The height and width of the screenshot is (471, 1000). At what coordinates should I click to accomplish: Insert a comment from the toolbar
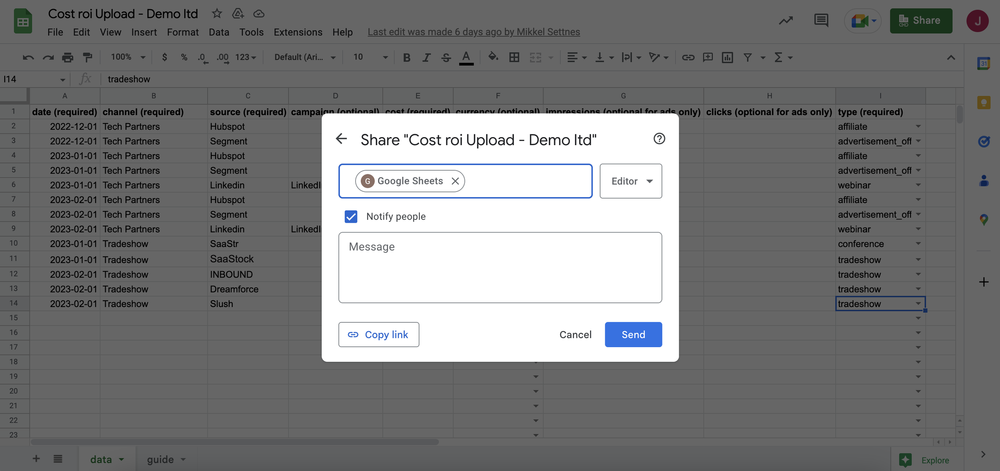pyautogui.click(x=707, y=57)
